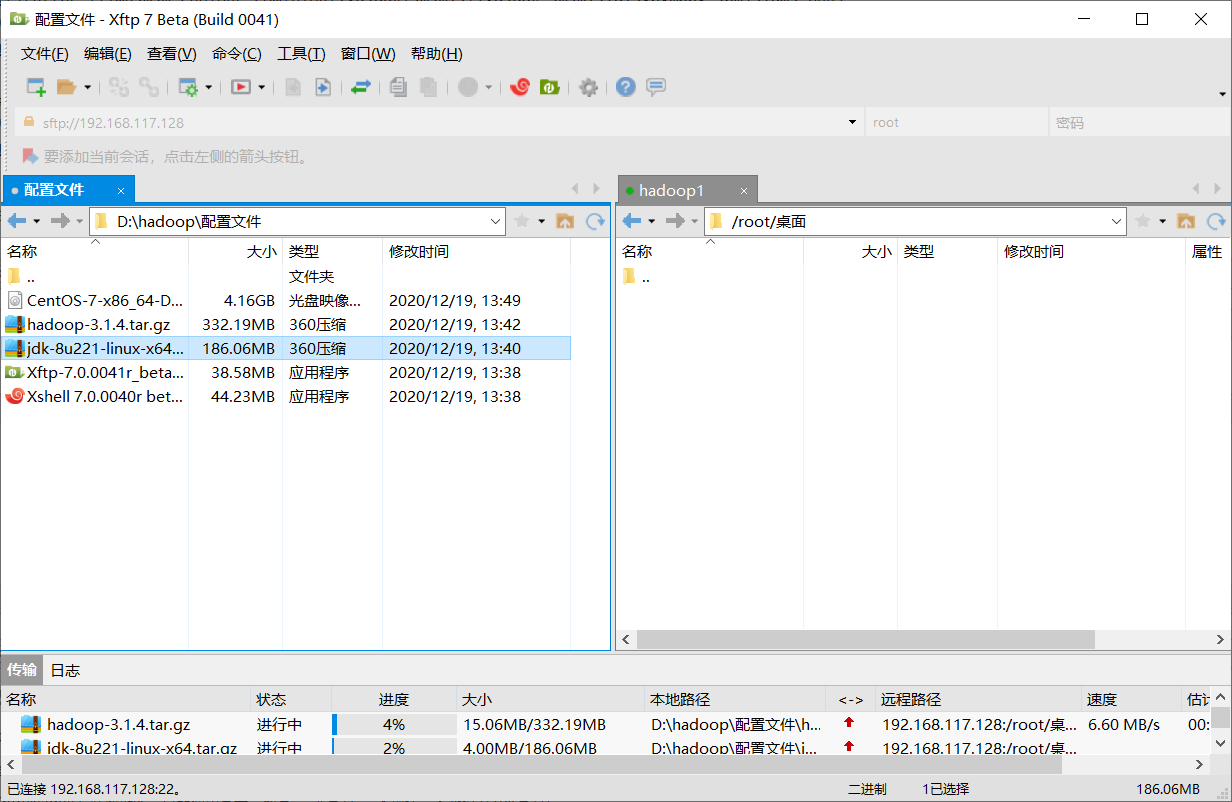The image size is (1232, 802).
Task: Click the remote pane horizontal scrollbar
Action: (x=866, y=639)
